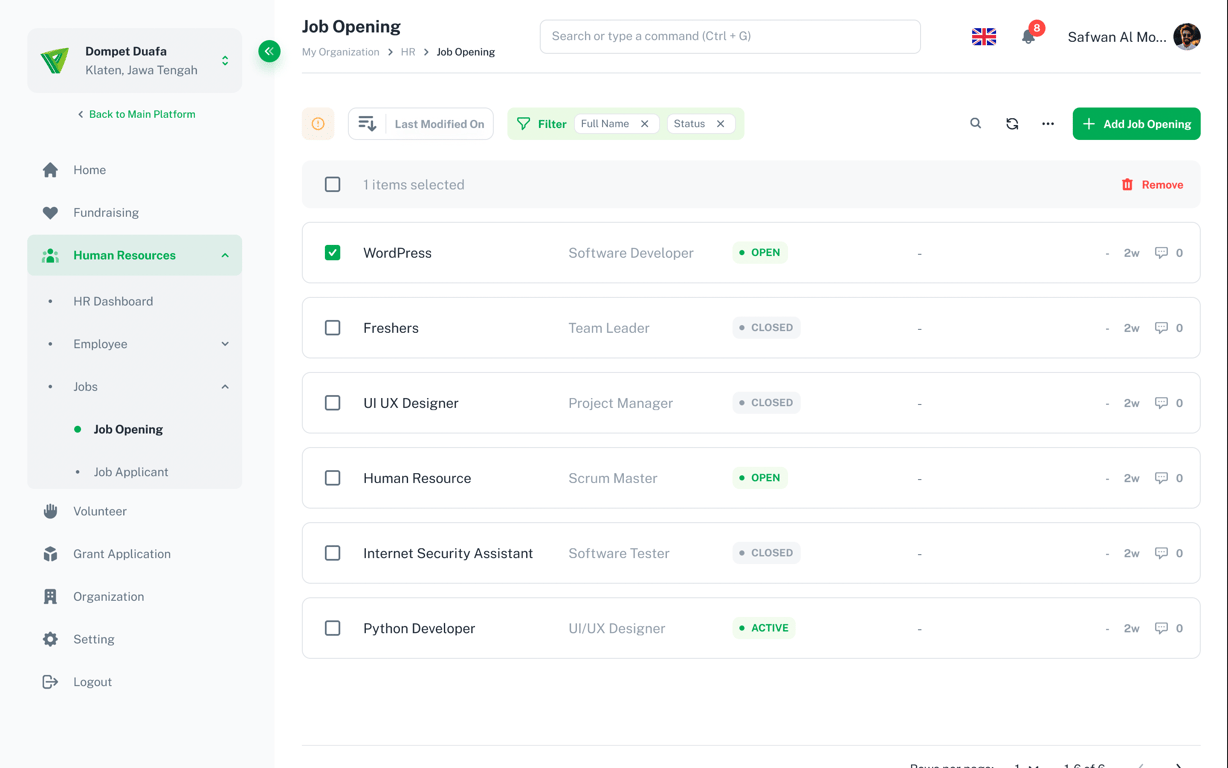Open Job Applicant in the sidebar

pos(131,472)
